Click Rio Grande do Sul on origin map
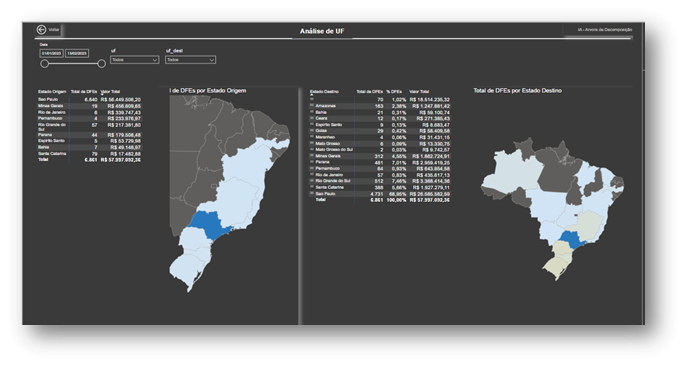 189,271
